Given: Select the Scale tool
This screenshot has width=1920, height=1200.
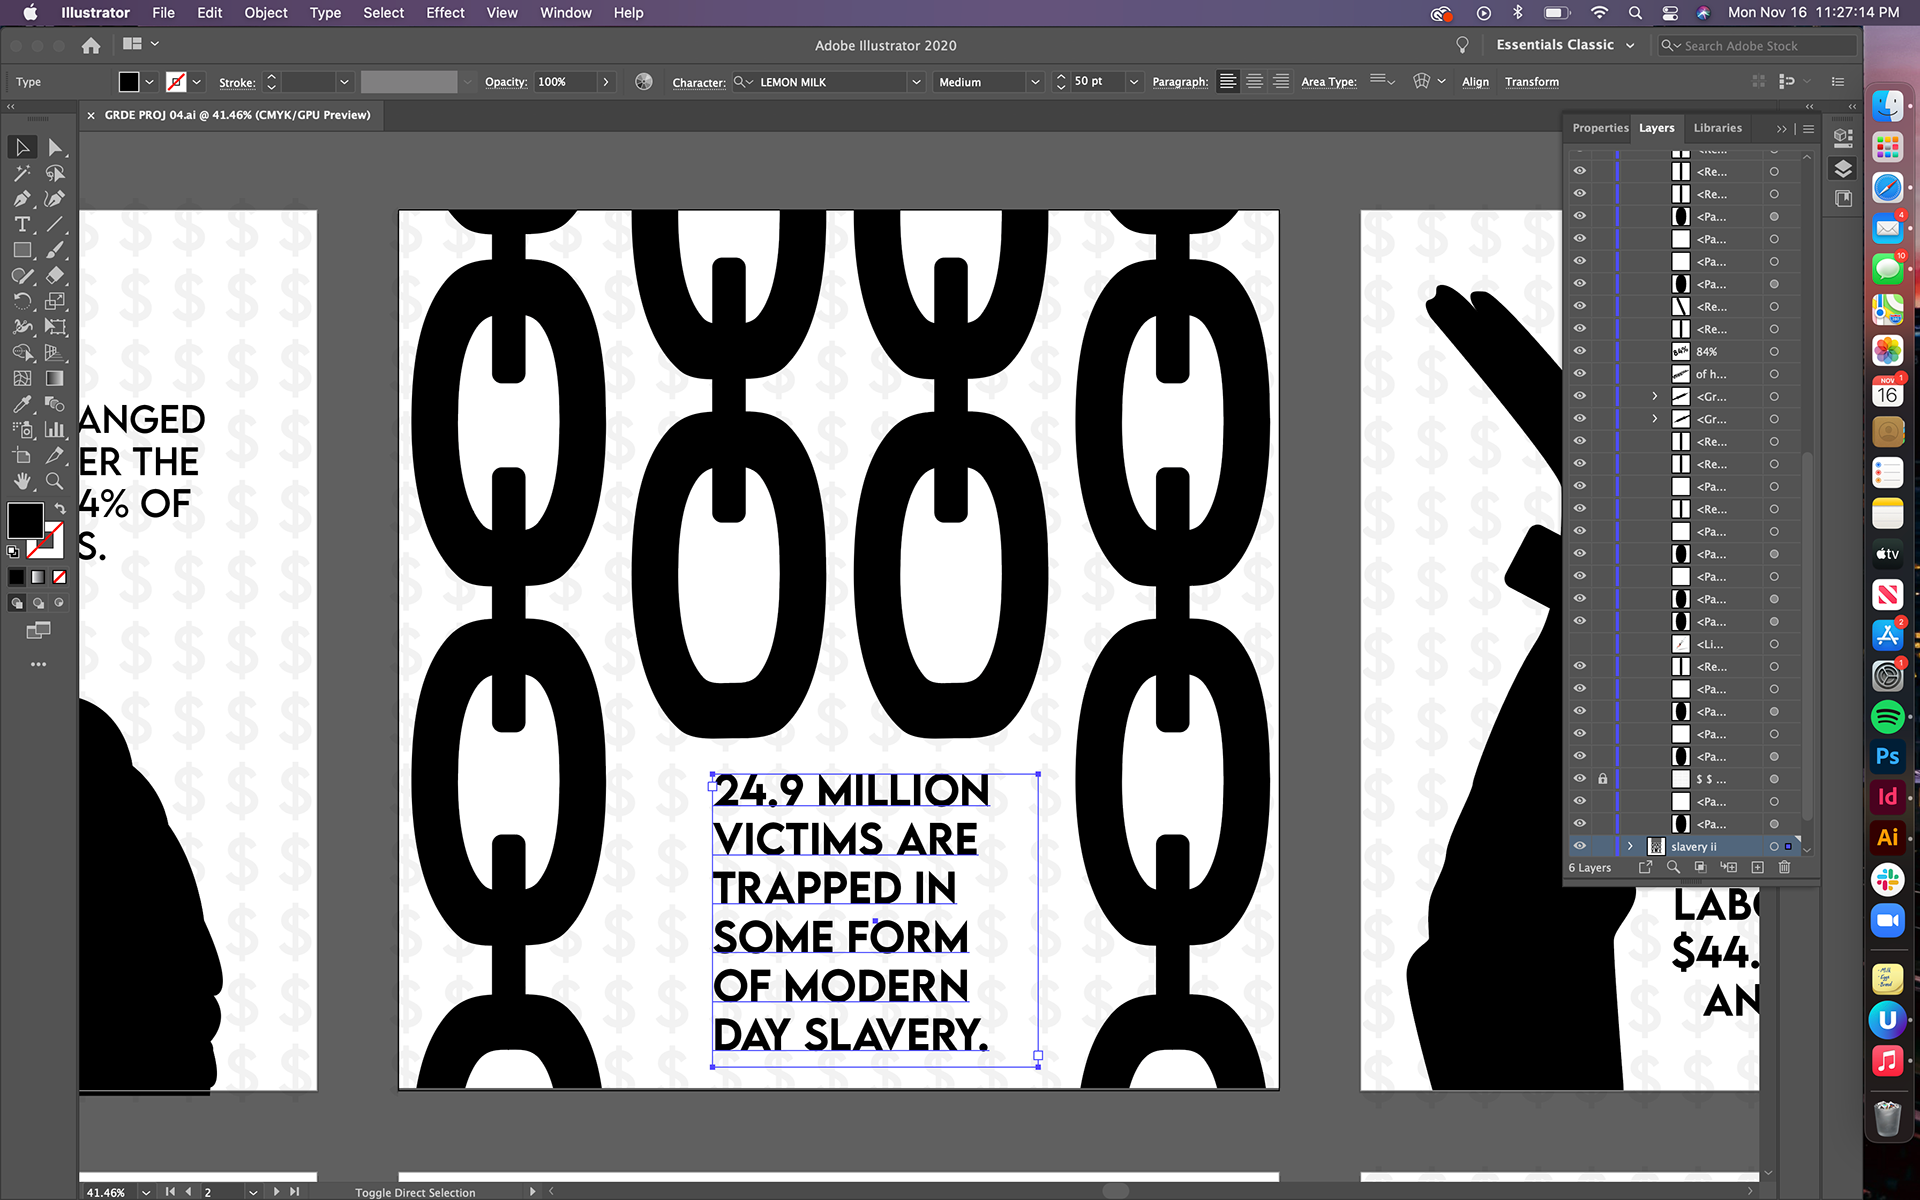Looking at the screenshot, I should (55, 301).
